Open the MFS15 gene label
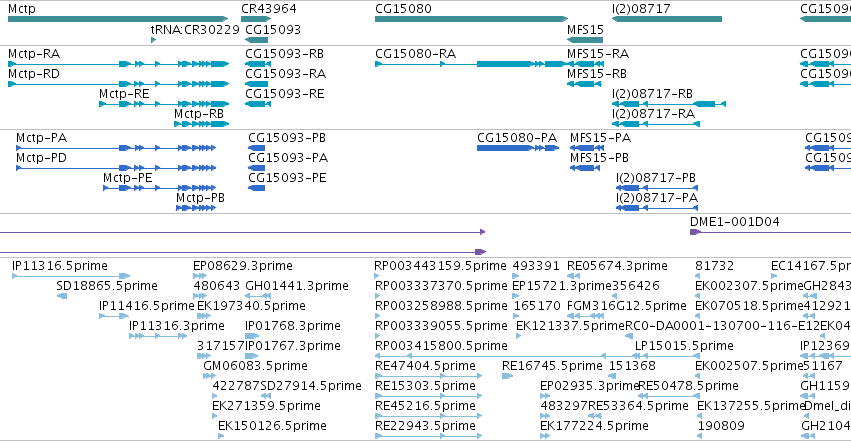The image size is (851, 441). 585,29
